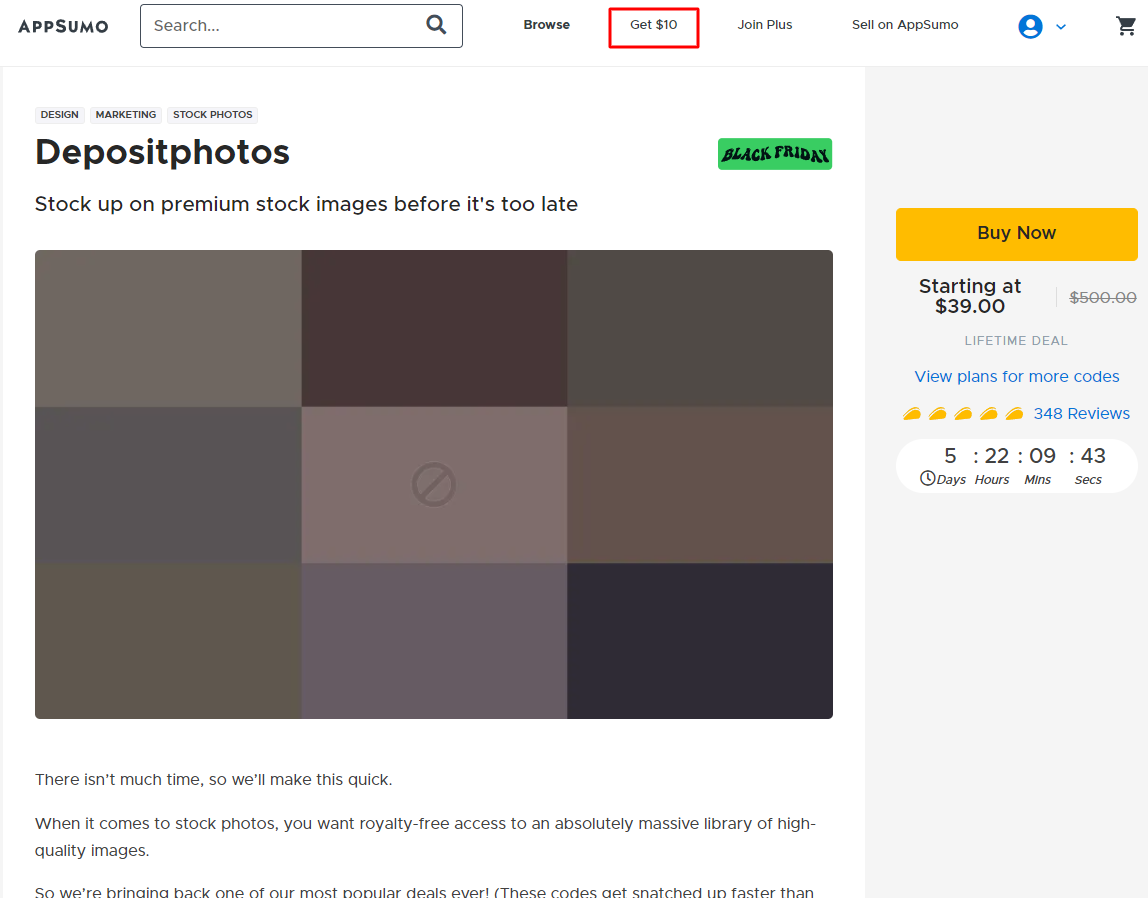Viewport: 1148px width, 898px height.
Task: Open the shopping cart
Action: (1126, 26)
